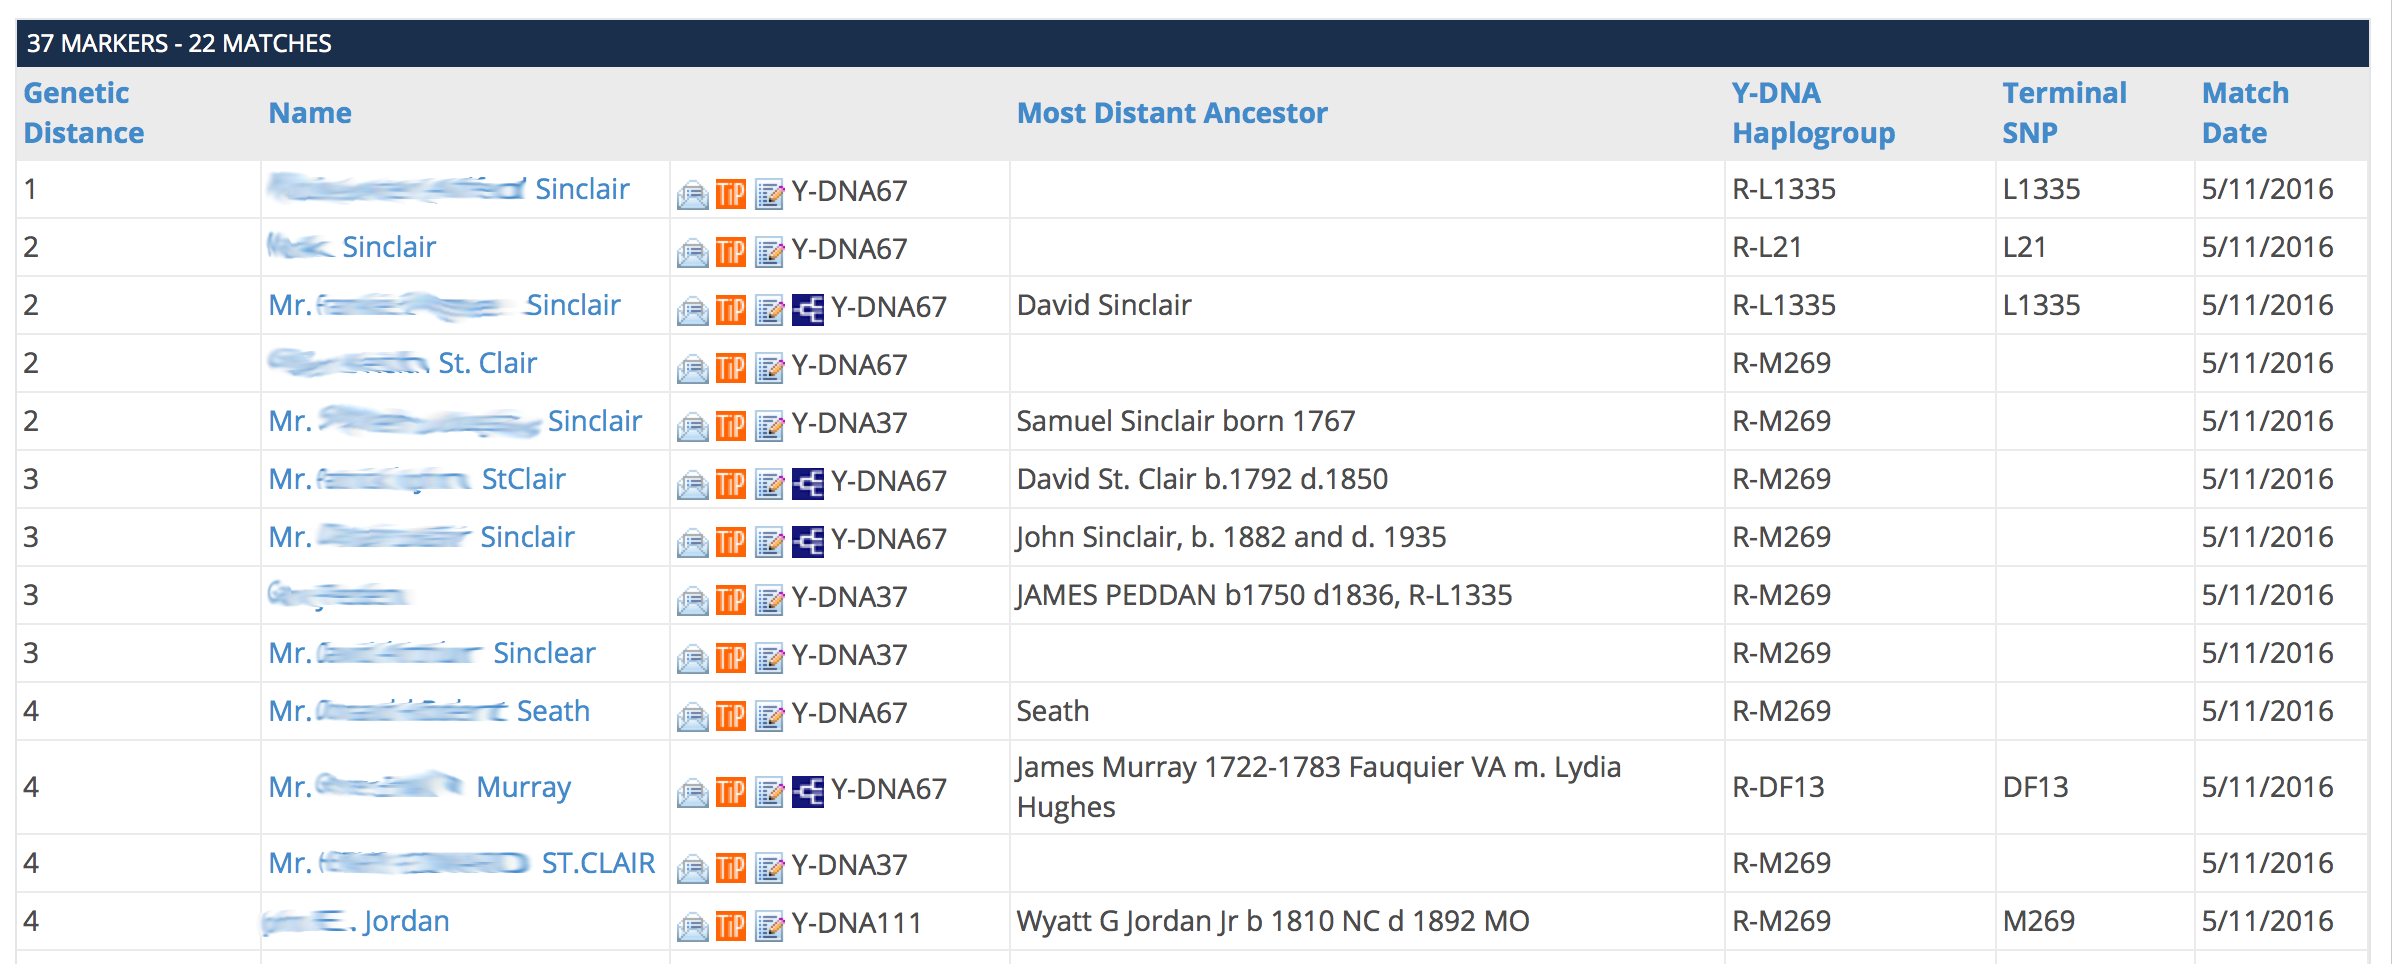Open the Sinclear match name link
2392x964 pixels.
tap(432, 653)
